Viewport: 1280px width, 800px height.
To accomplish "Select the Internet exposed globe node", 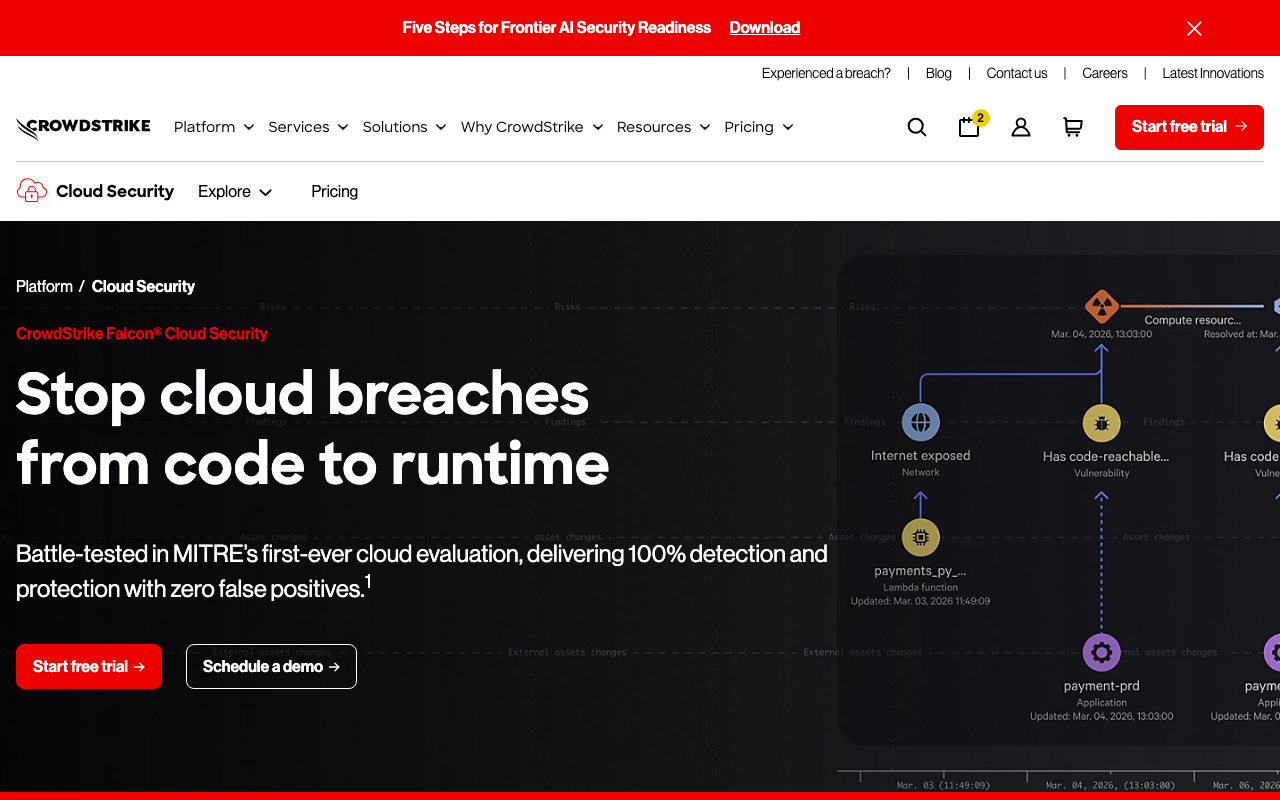I will point(920,423).
